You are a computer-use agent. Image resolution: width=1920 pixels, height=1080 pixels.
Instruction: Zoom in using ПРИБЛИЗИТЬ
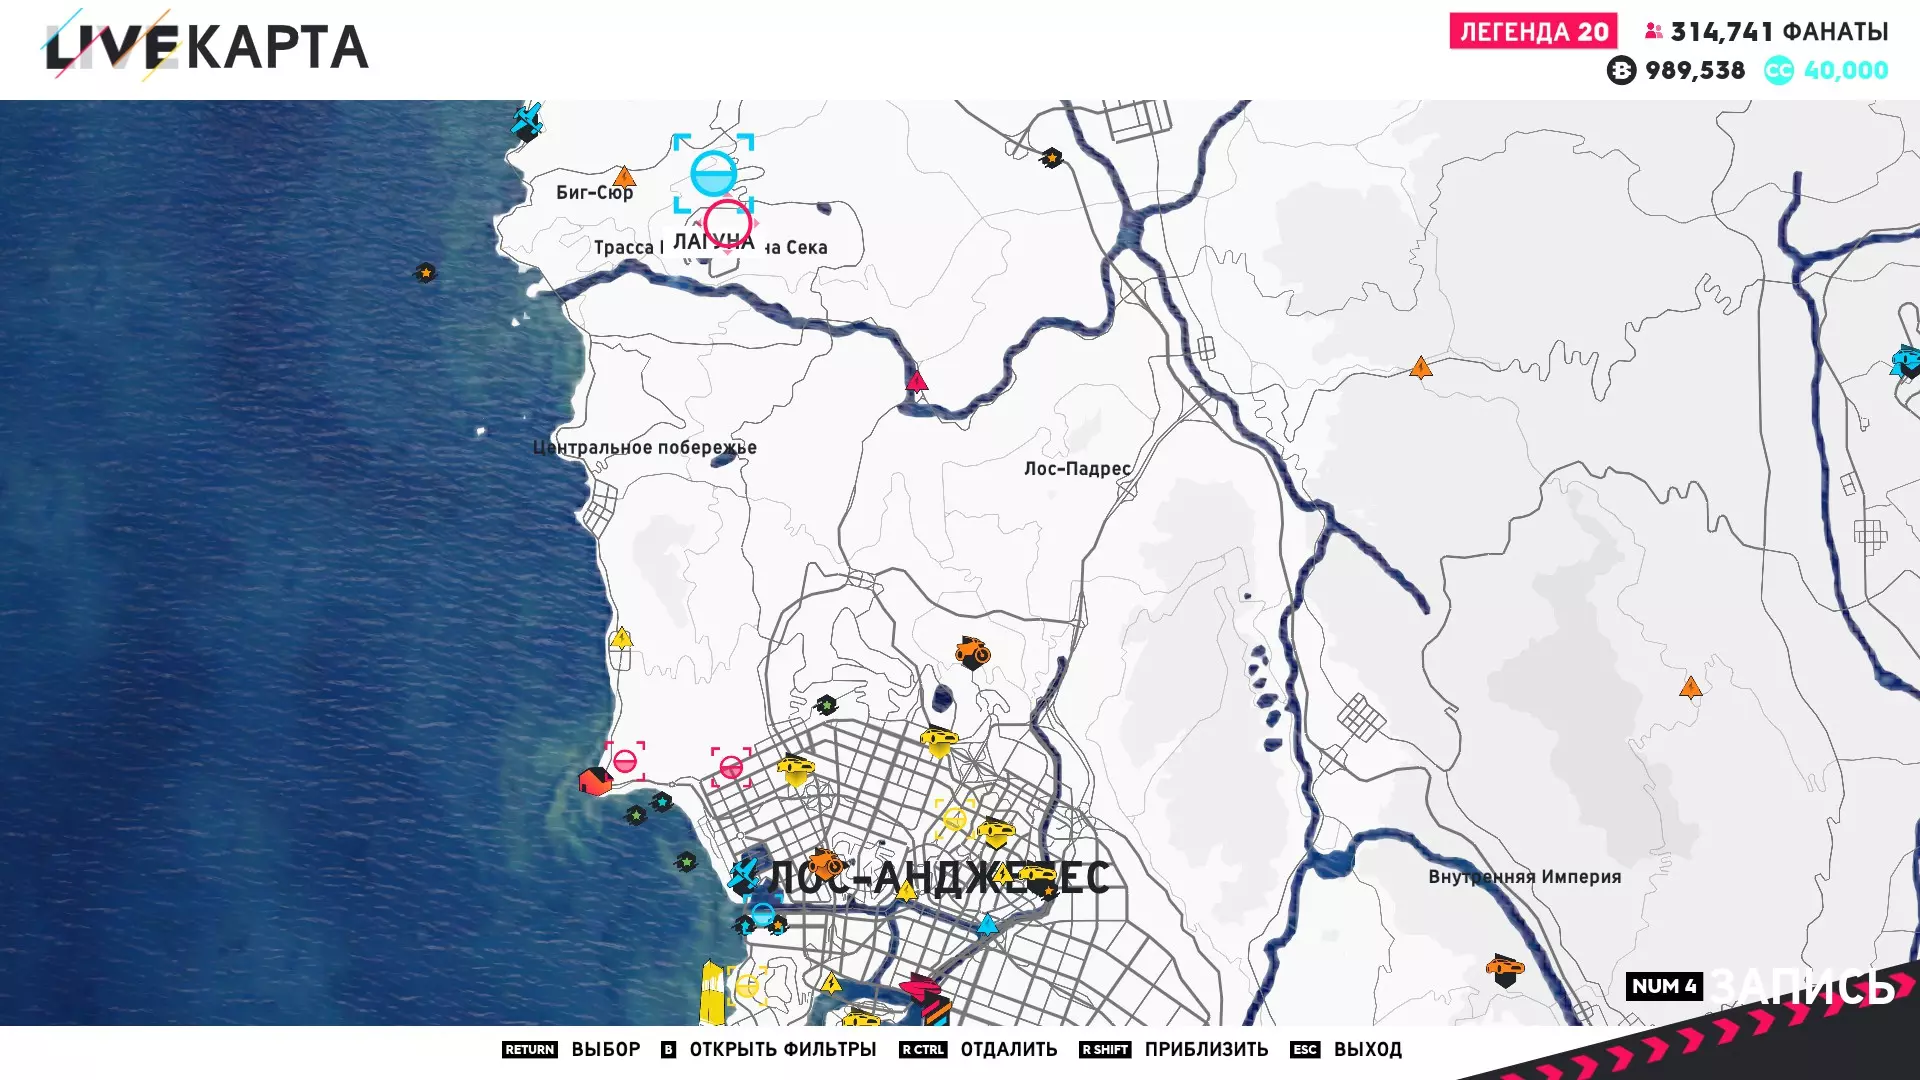pos(1206,1049)
